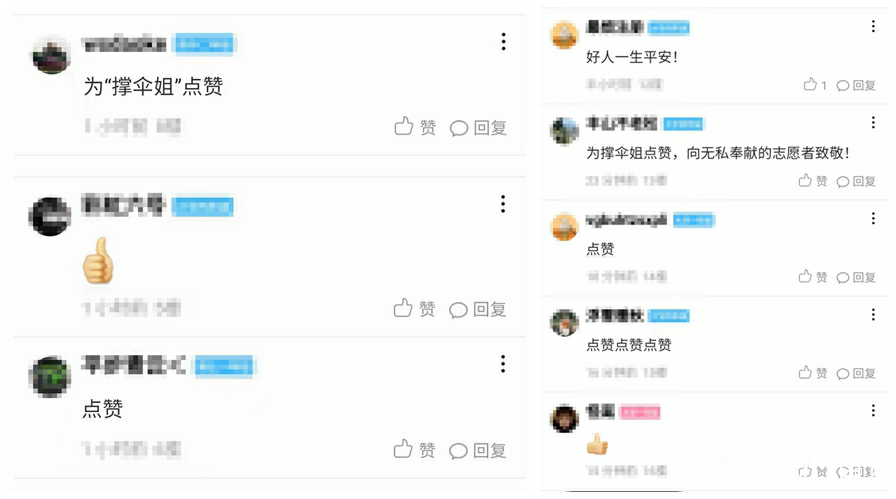Like the left-side 点赞 comment
Screen dimensions: 896x499
414,450
